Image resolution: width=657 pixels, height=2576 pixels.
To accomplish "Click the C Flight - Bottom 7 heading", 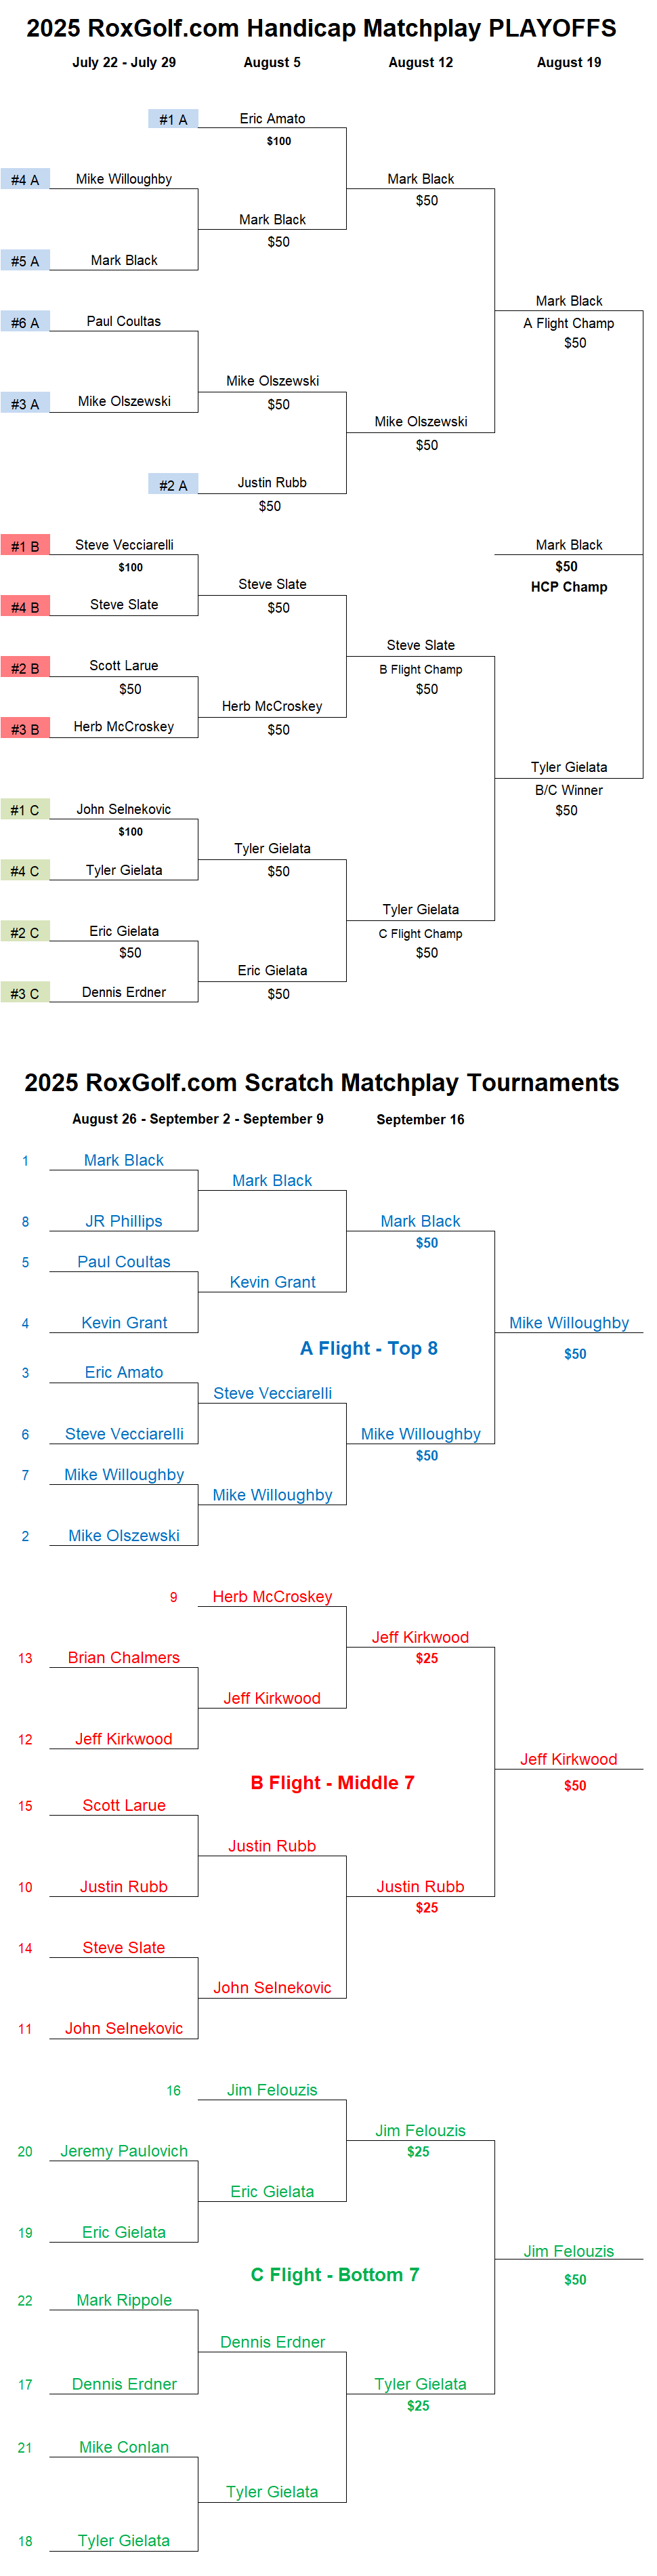I will [x=335, y=2274].
